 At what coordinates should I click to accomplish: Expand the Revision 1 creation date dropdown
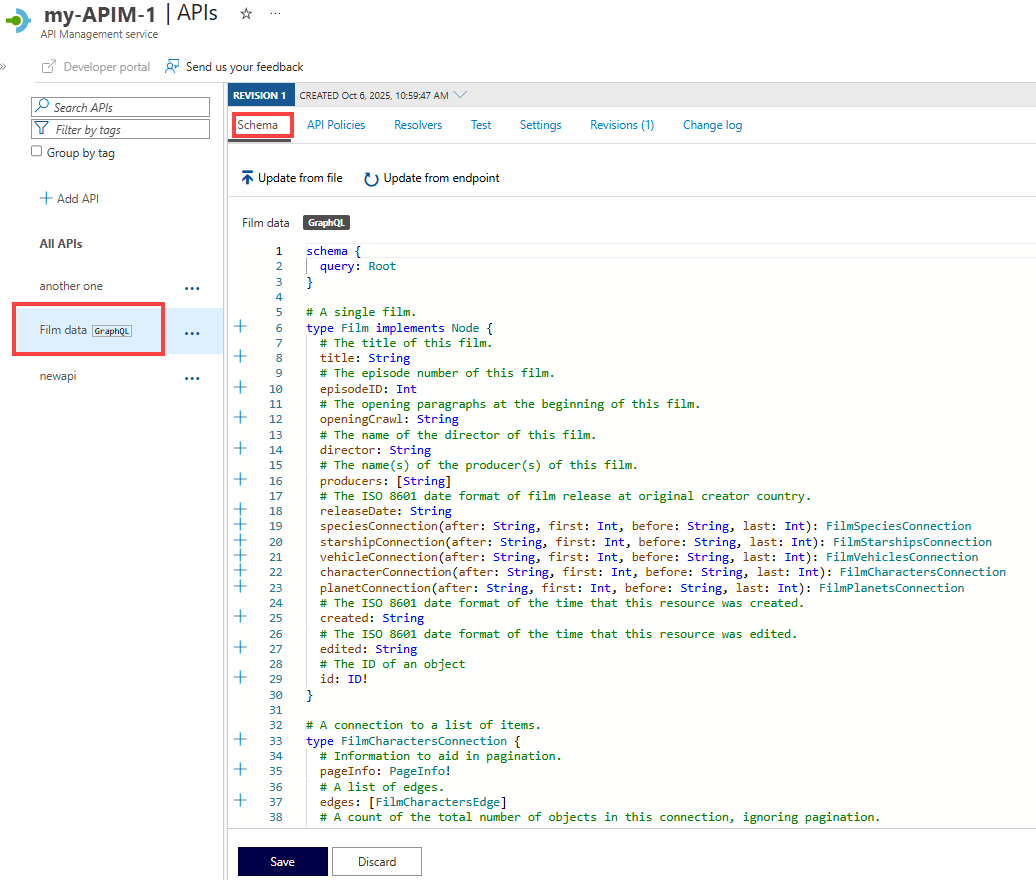click(x=459, y=95)
